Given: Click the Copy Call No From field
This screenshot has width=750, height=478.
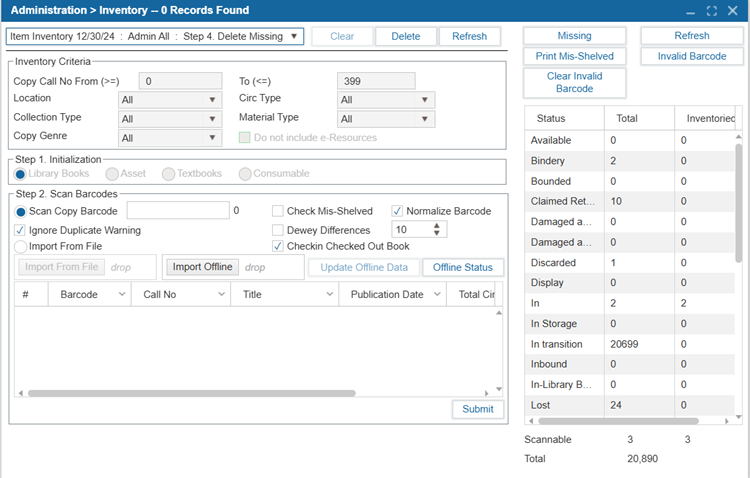Looking at the screenshot, I should point(180,81).
